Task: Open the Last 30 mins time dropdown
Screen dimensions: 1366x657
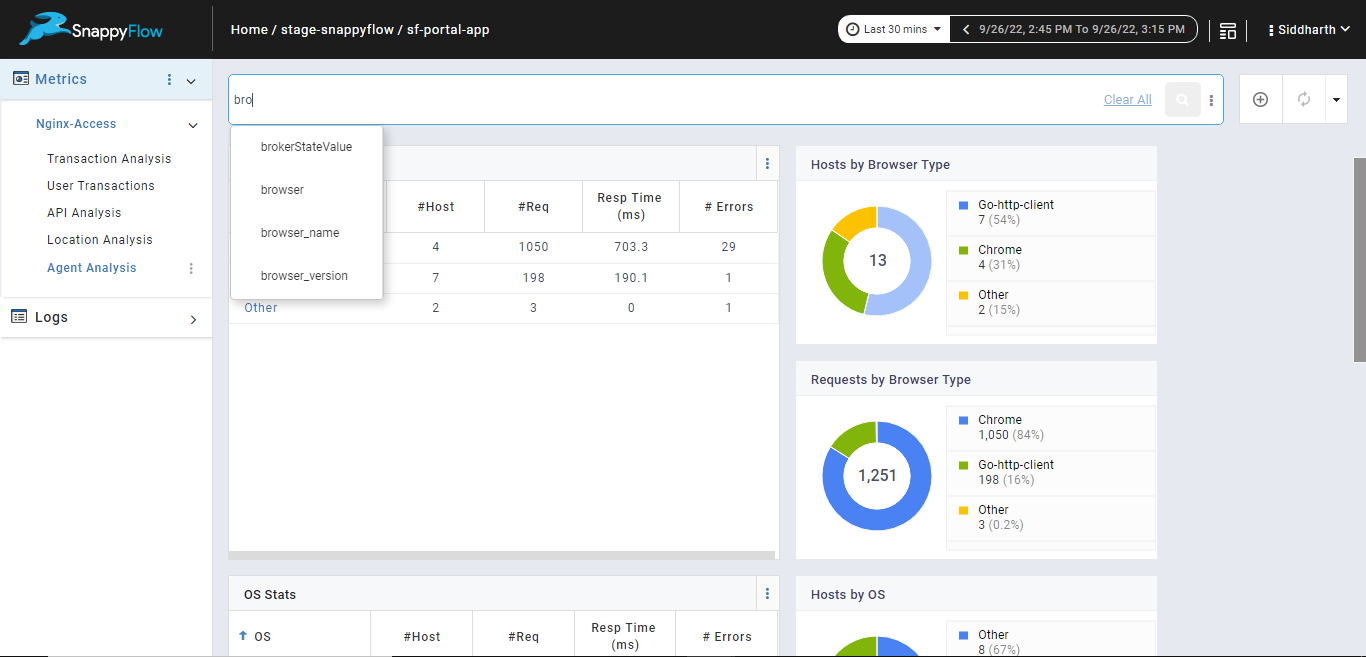Action: tap(893, 30)
